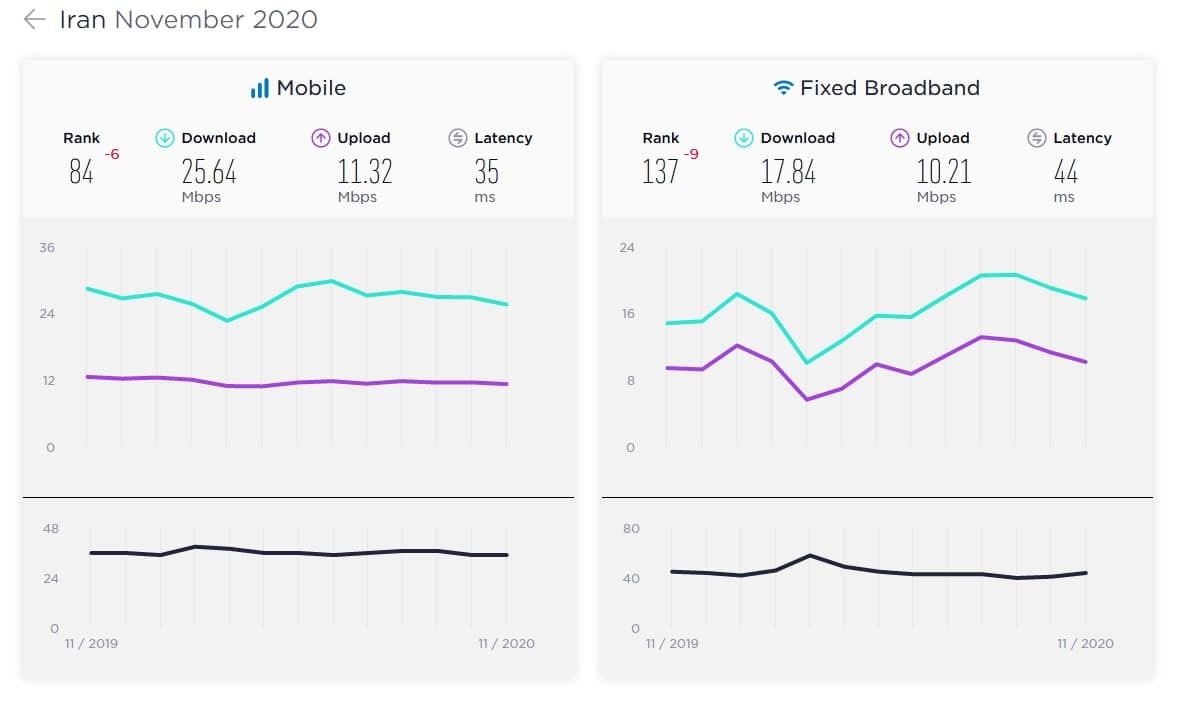Click the Mobile Upload arrow icon
This screenshot has height=706, width=1191.
click(321, 138)
